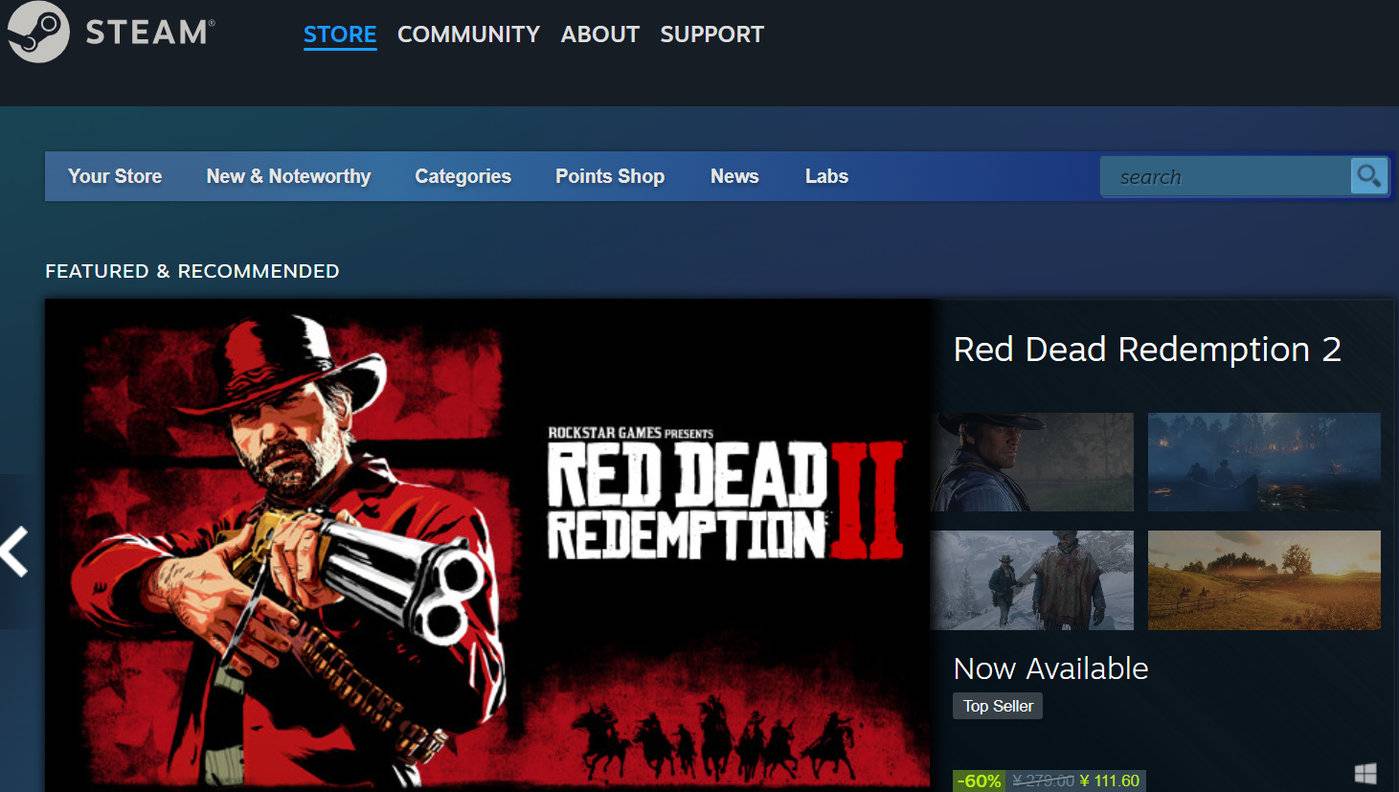The width and height of the screenshot is (1399, 792).
Task: Expand the Your Store menu
Action: [x=115, y=176]
